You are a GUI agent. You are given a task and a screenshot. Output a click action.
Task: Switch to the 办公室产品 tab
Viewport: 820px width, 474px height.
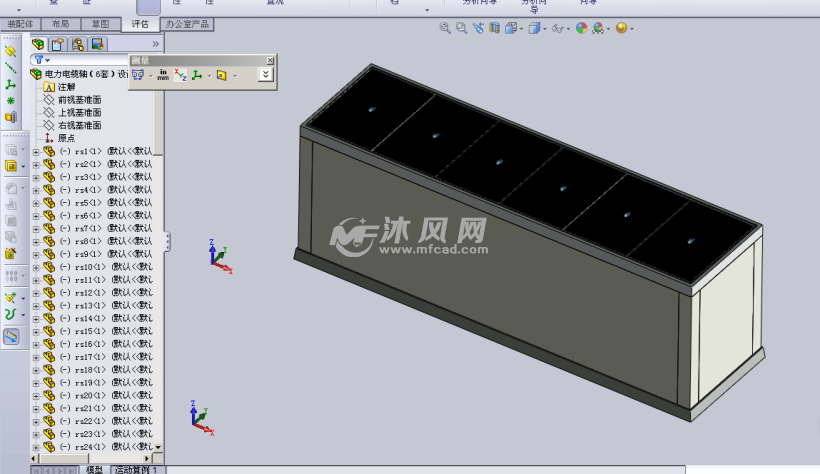tap(187, 24)
